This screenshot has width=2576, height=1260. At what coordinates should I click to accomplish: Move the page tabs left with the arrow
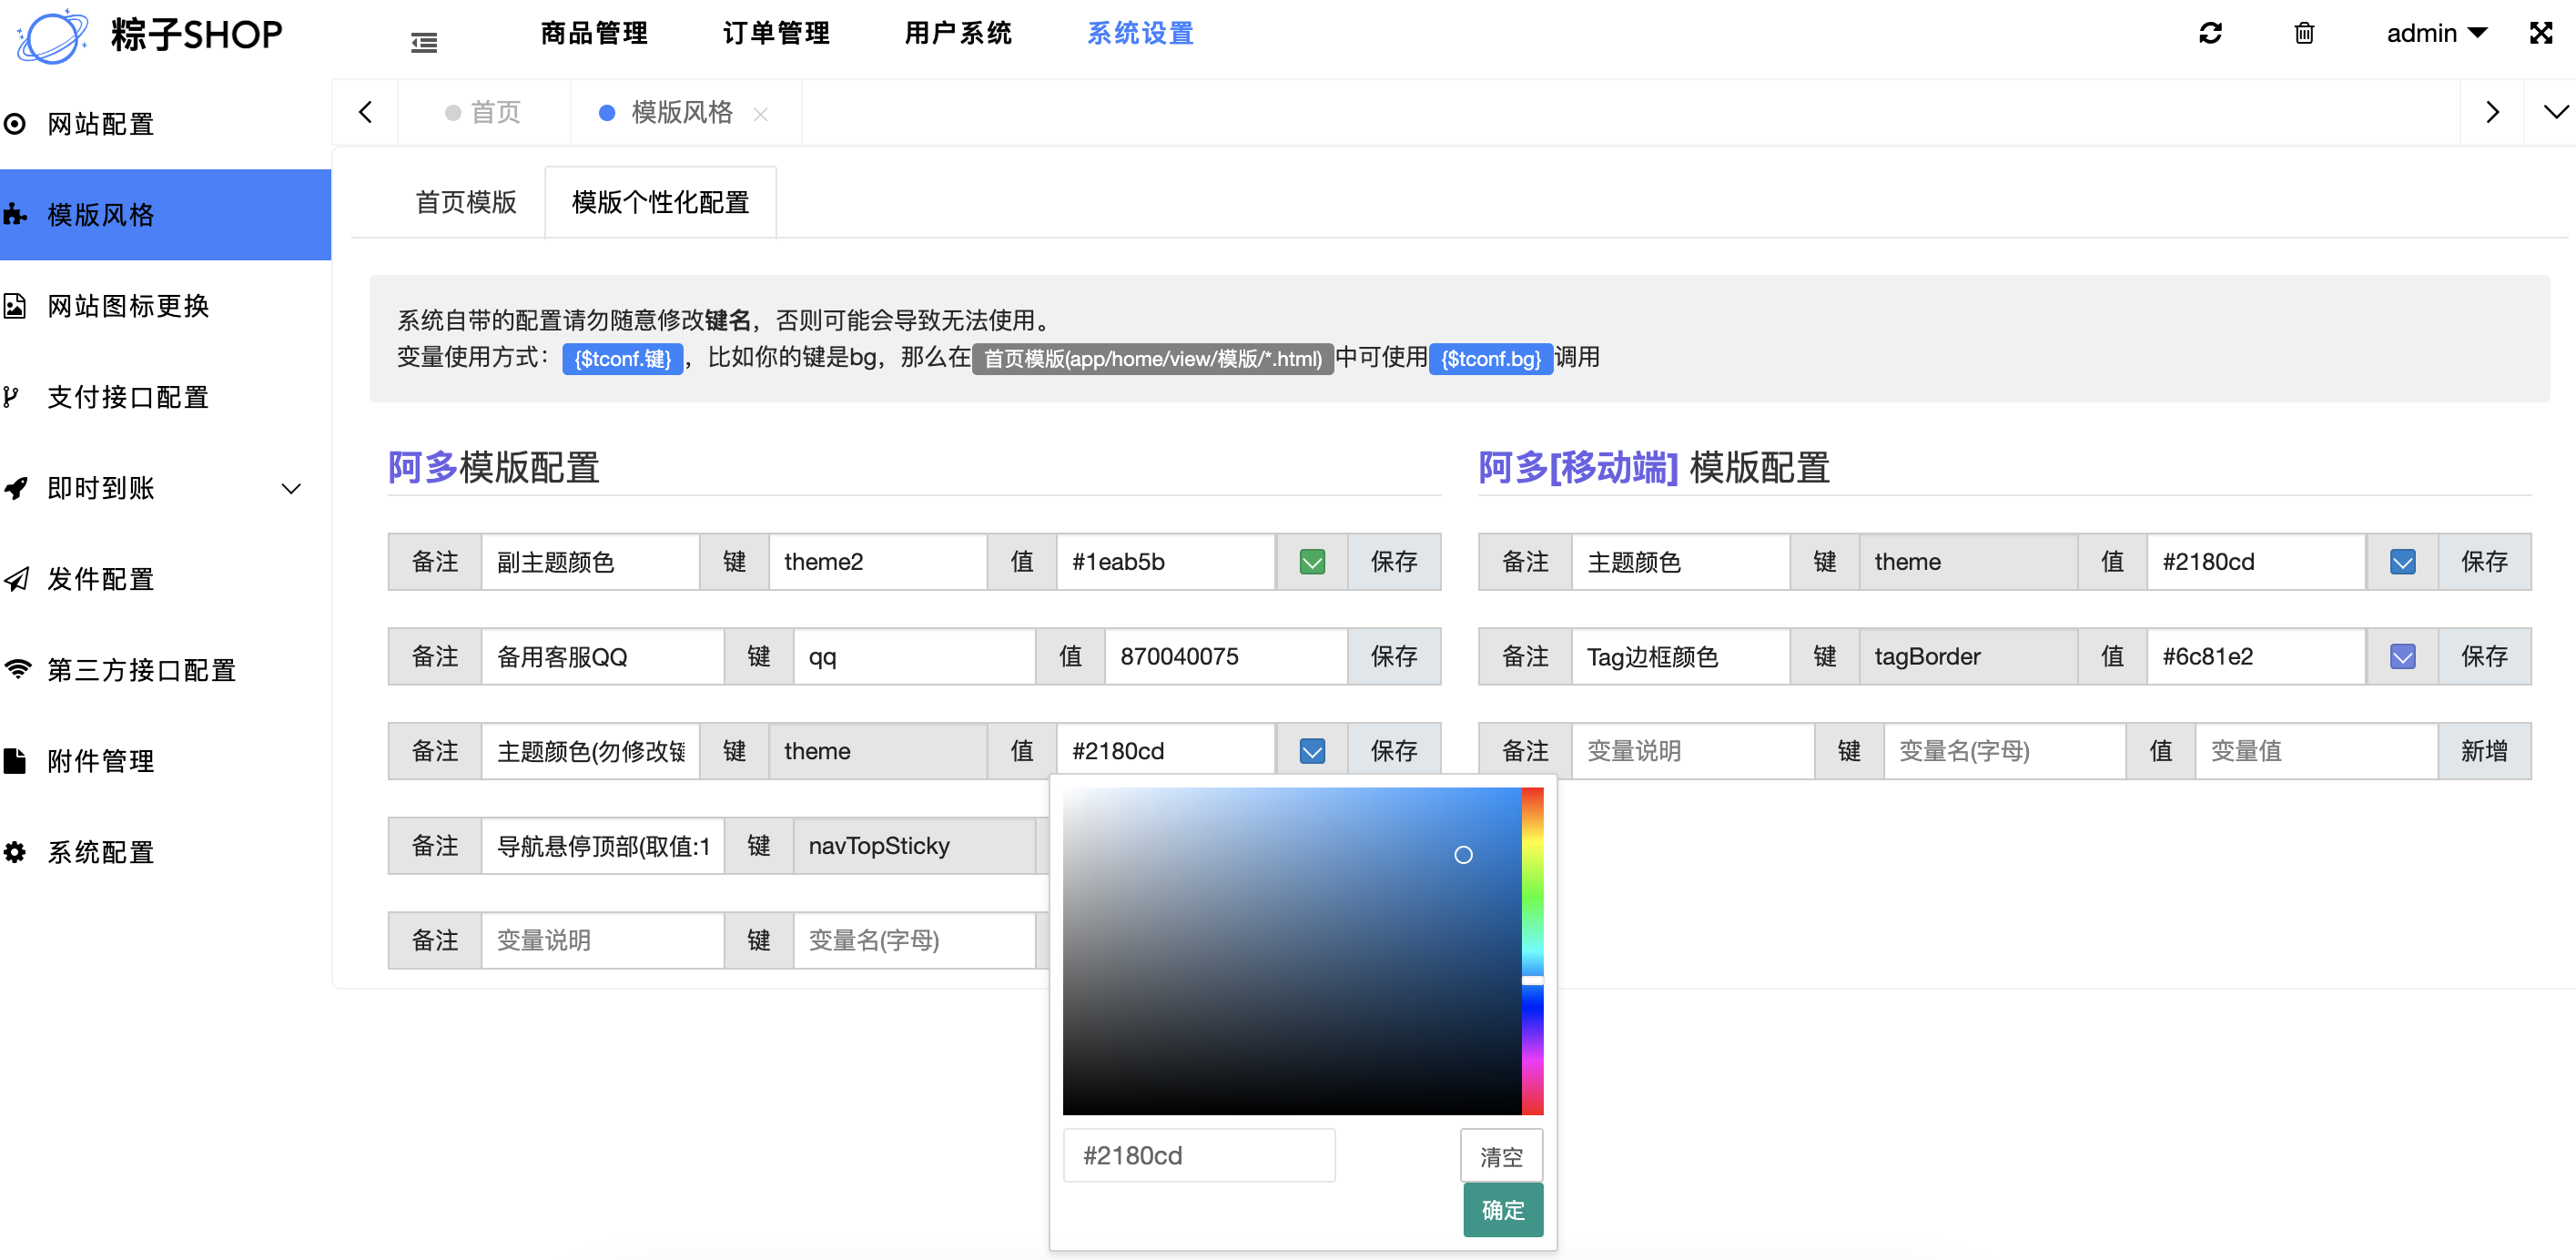(365, 112)
